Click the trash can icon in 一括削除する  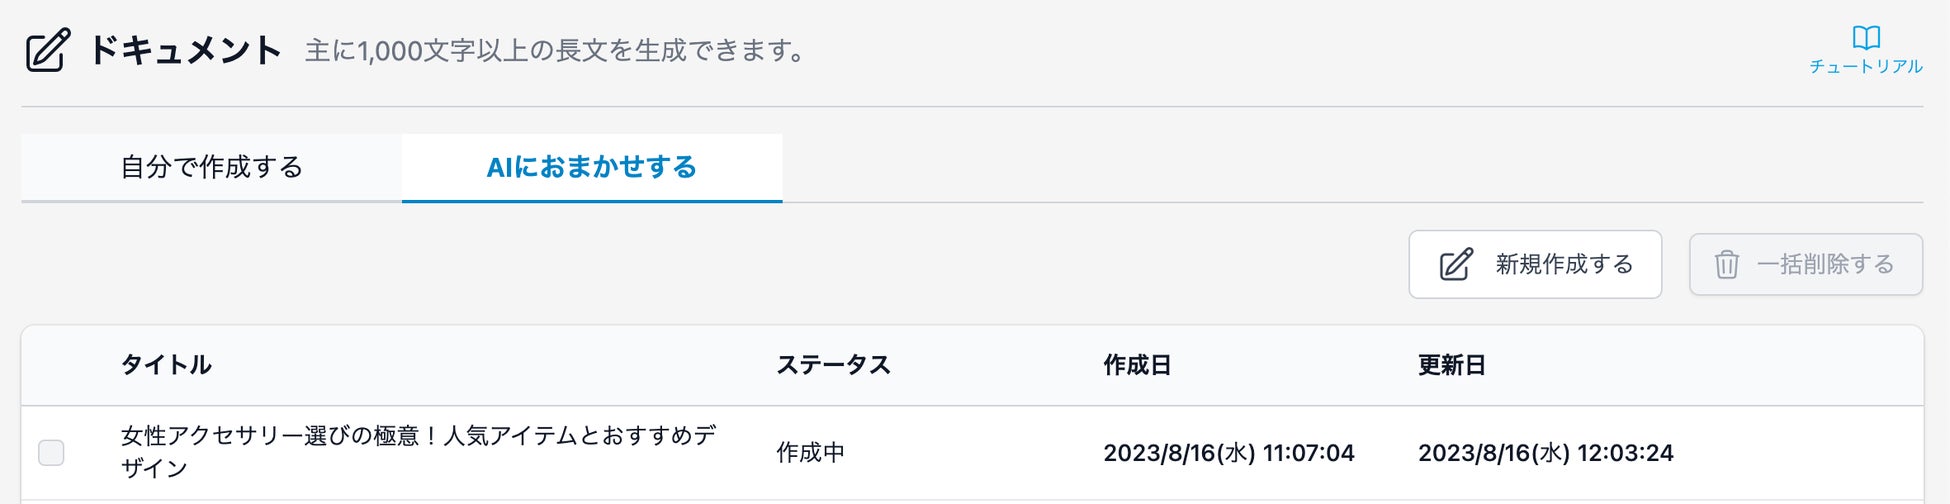tap(1727, 265)
